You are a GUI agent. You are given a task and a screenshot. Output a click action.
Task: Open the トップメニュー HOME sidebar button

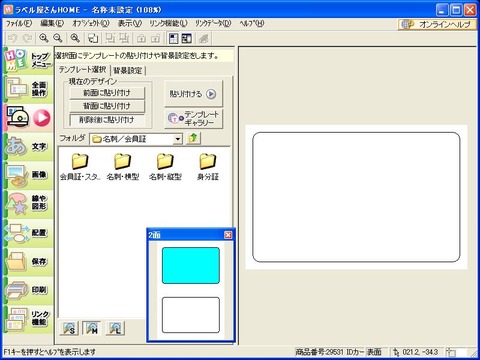(x=28, y=60)
